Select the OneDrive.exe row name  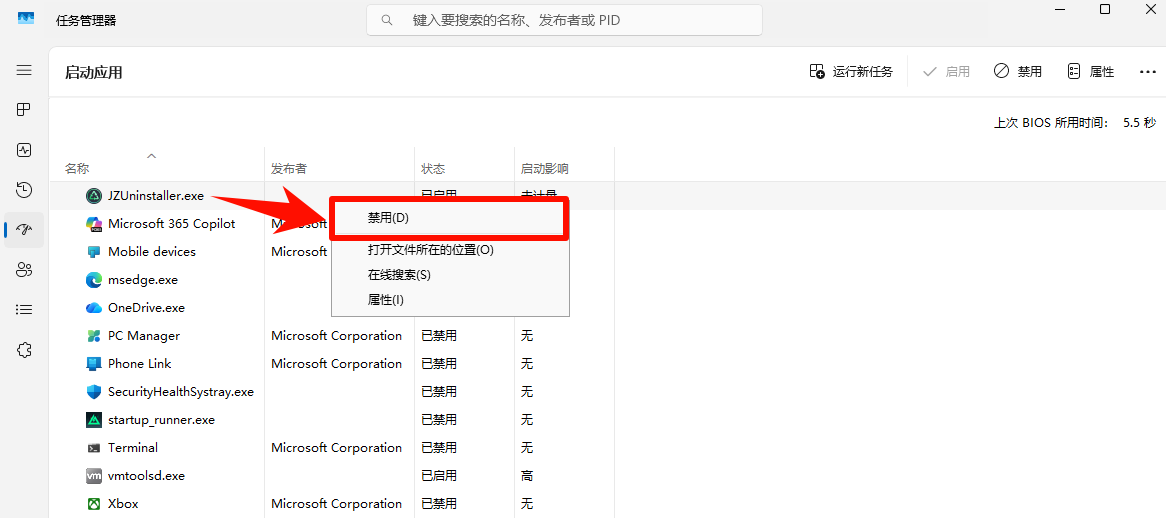(146, 308)
